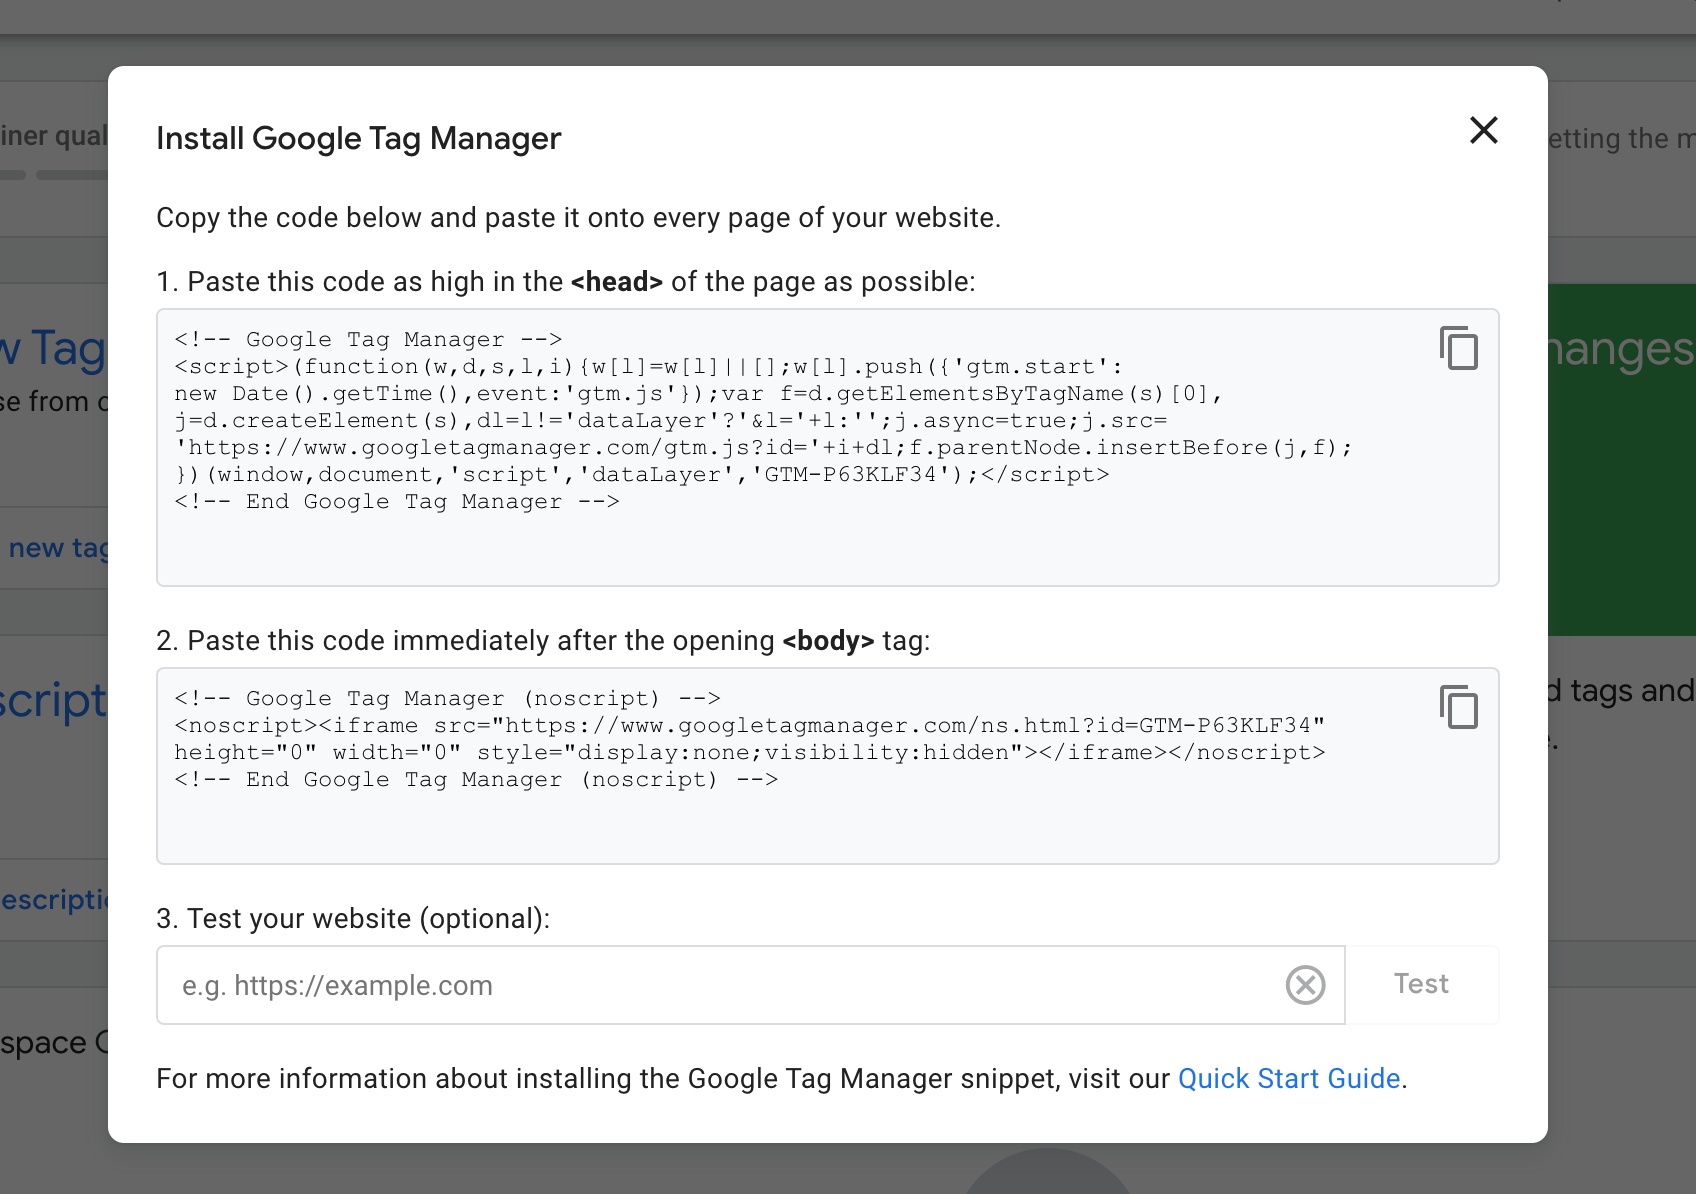Click the '3. Test your website (optional):' label

(353, 919)
